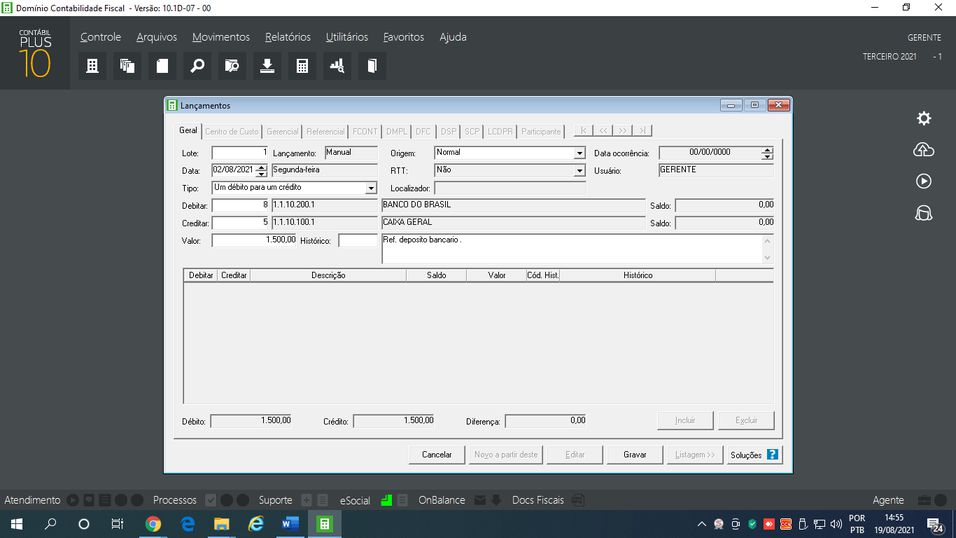The image size is (956, 538).
Task: Click the cloud upload icon in sidebar
Action: coord(924,150)
